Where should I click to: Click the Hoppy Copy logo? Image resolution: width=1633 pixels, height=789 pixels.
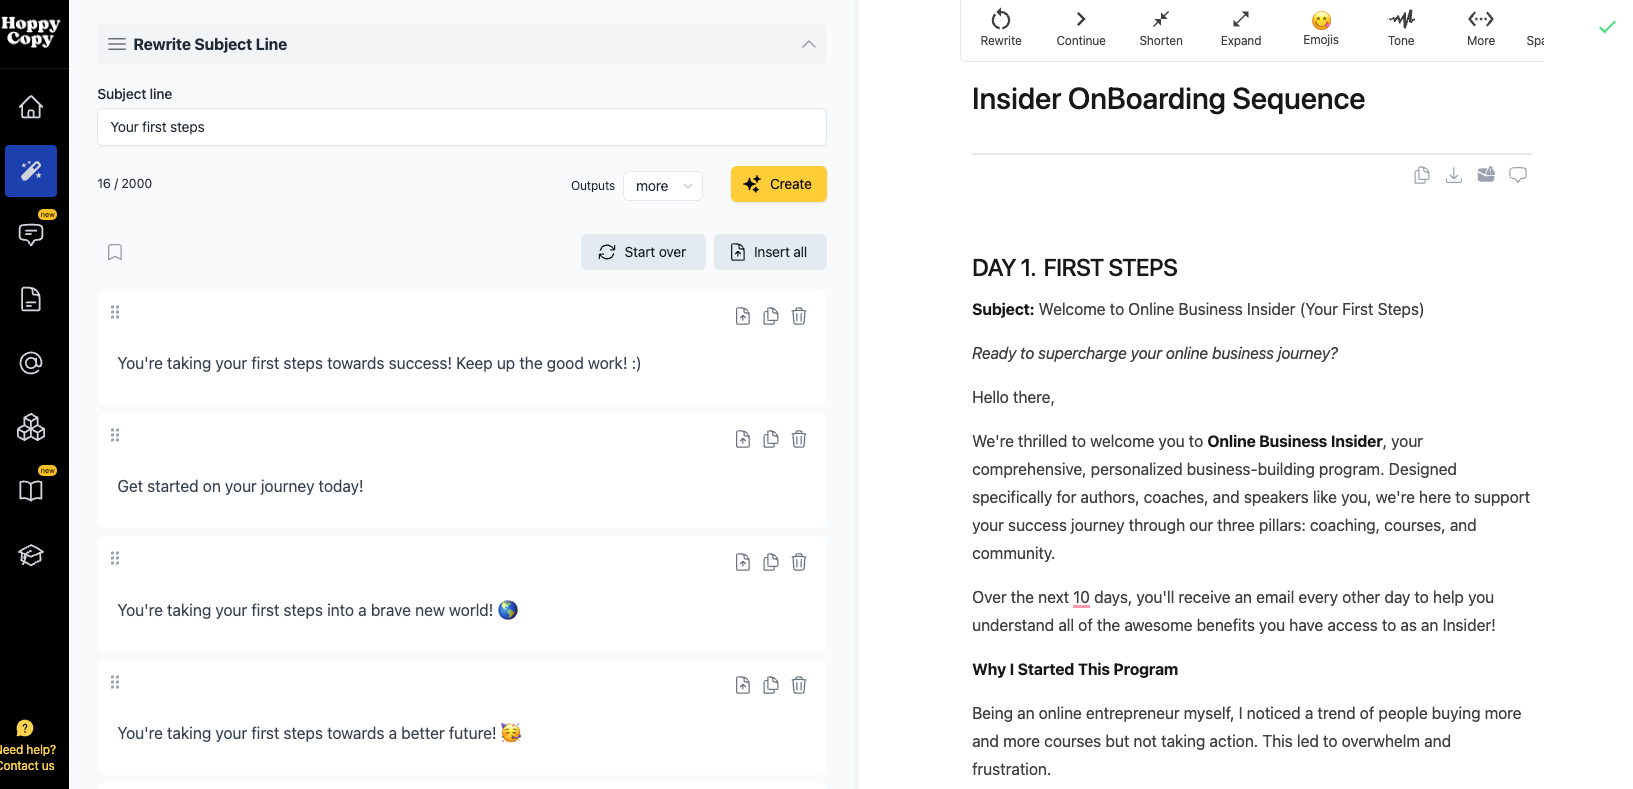pyautogui.click(x=30, y=31)
